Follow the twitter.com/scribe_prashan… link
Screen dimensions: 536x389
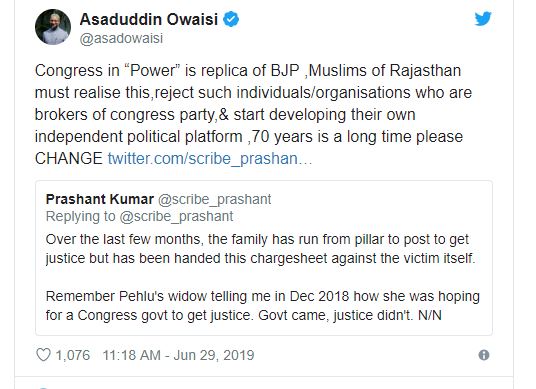210,159
